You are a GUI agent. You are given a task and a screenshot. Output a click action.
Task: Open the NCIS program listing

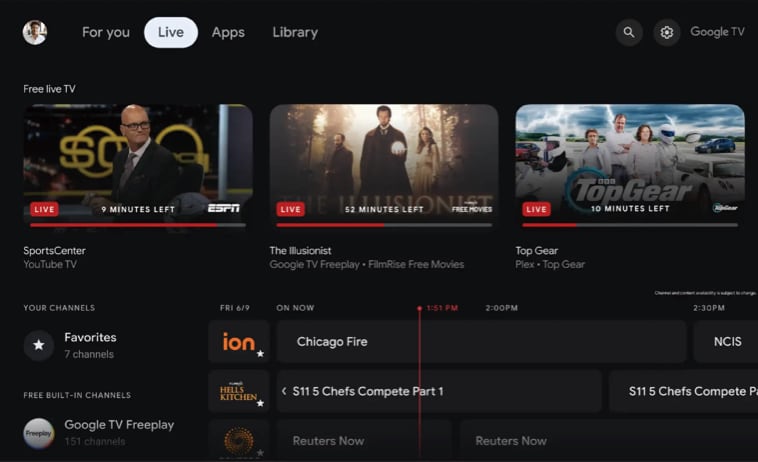tap(726, 342)
